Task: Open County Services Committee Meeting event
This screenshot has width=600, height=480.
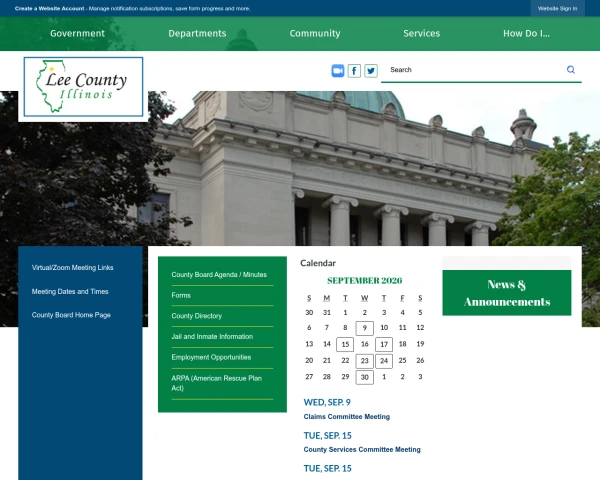Action: 362,449
